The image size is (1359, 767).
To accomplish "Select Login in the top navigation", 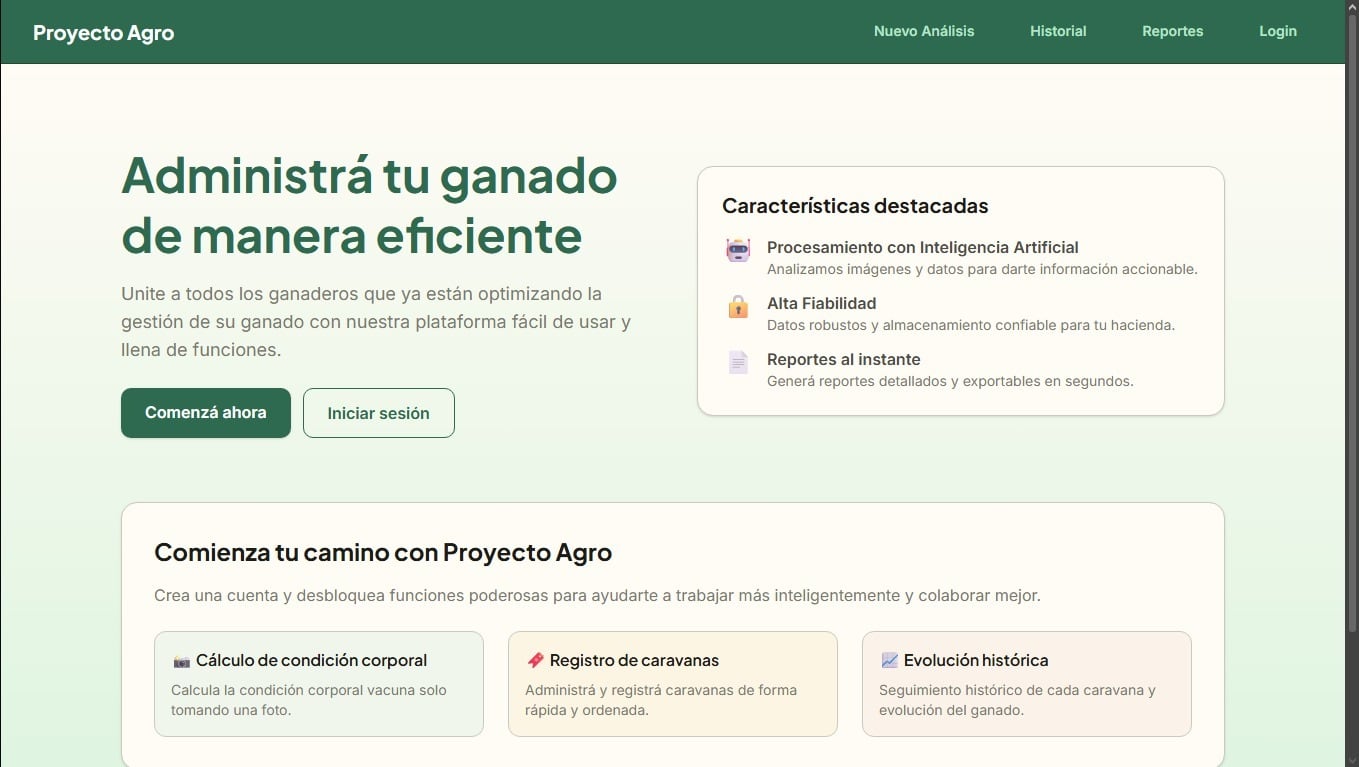I will (x=1277, y=31).
